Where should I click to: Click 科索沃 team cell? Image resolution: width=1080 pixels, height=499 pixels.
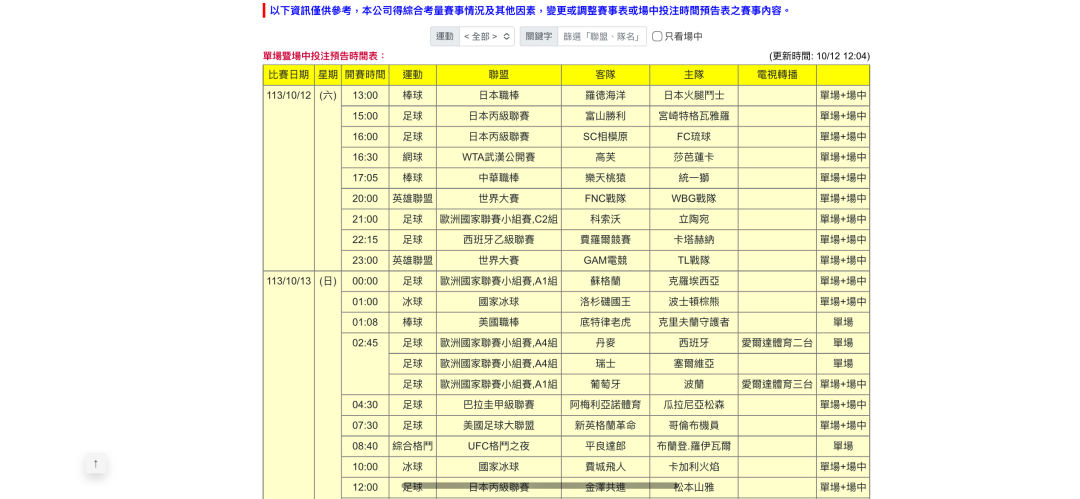point(605,219)
